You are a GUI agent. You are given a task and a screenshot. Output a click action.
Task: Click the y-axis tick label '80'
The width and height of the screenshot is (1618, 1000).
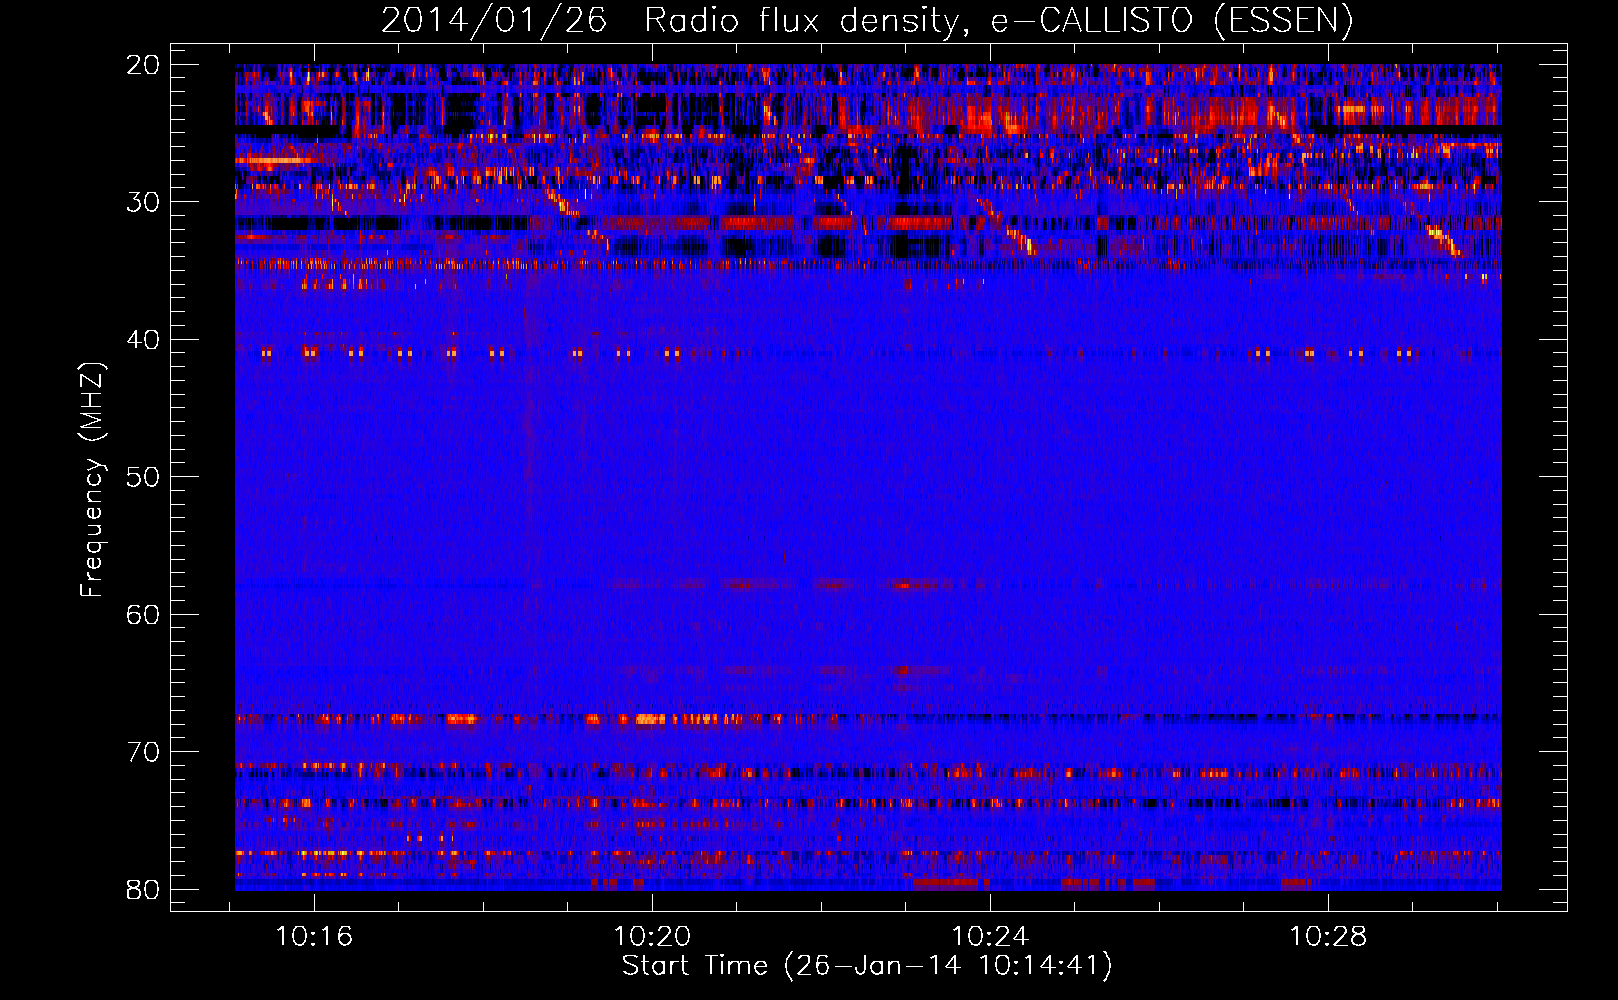click(x=144, y=889)
